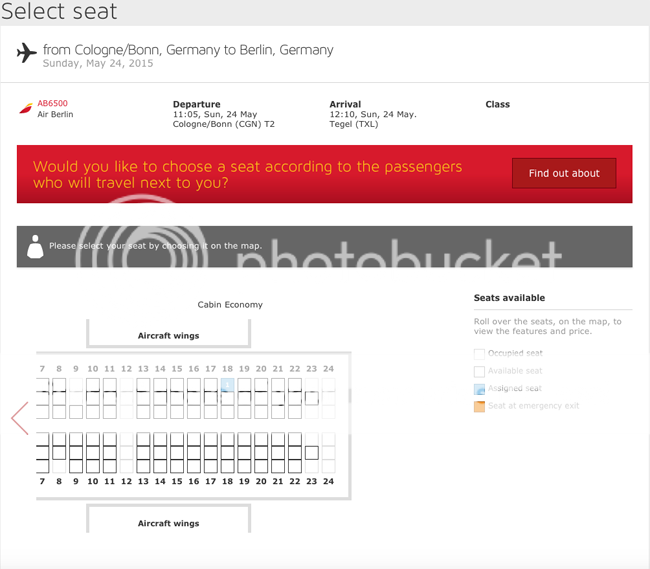Choose the outlined seat in upper row 23
The image size is (650, 569).
(x=312, y=398)
